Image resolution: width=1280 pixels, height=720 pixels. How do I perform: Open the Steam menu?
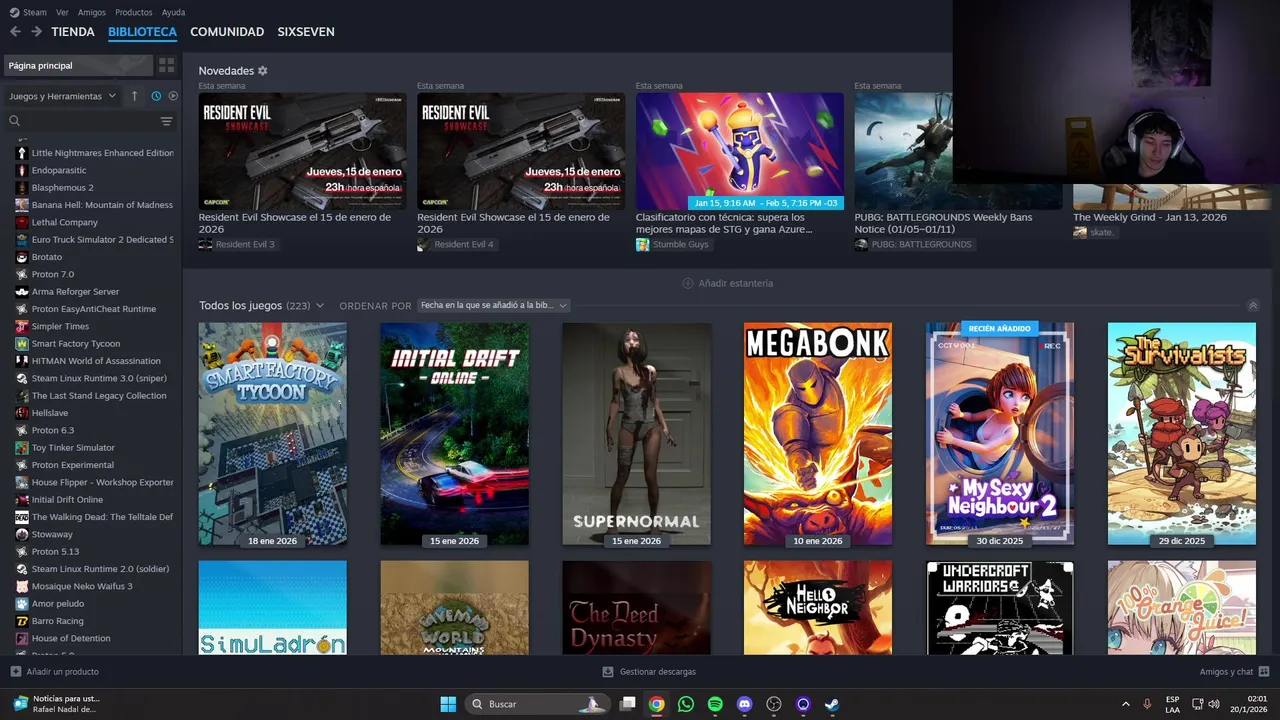[28, 12]
